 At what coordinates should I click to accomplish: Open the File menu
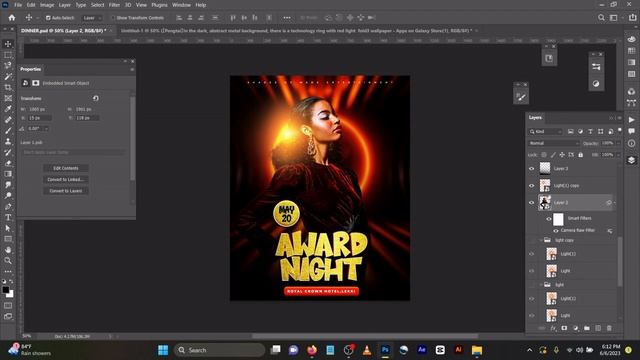[x=18, y=5]
